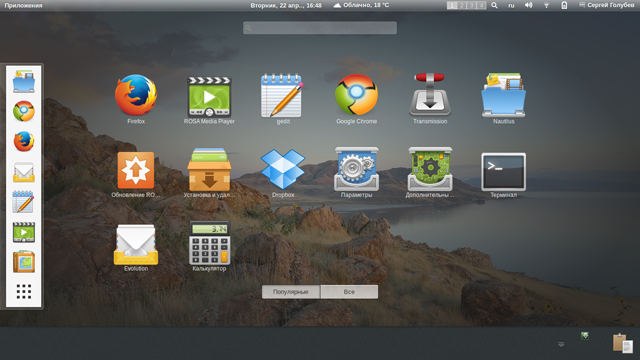Viewport: 640px width, 360px height.
Task: Open the mail envelope icon in the dock
Action: click(24, 172)
